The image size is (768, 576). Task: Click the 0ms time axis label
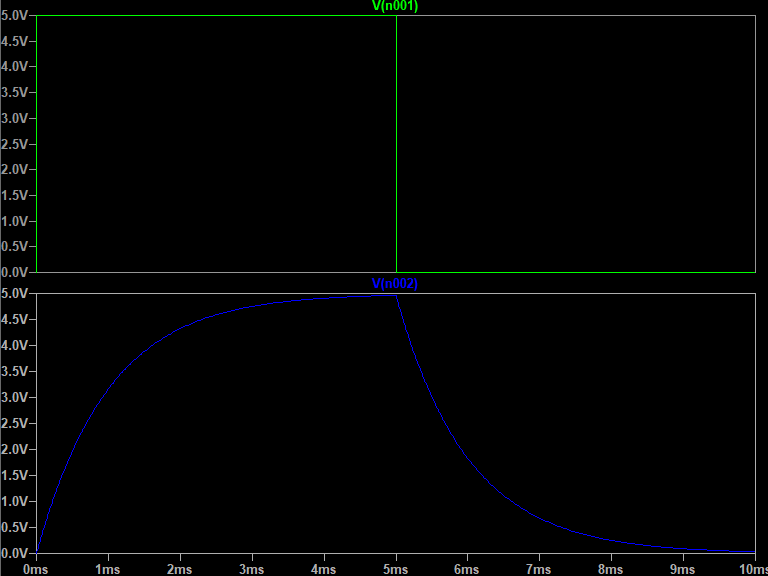coord(35,568)
